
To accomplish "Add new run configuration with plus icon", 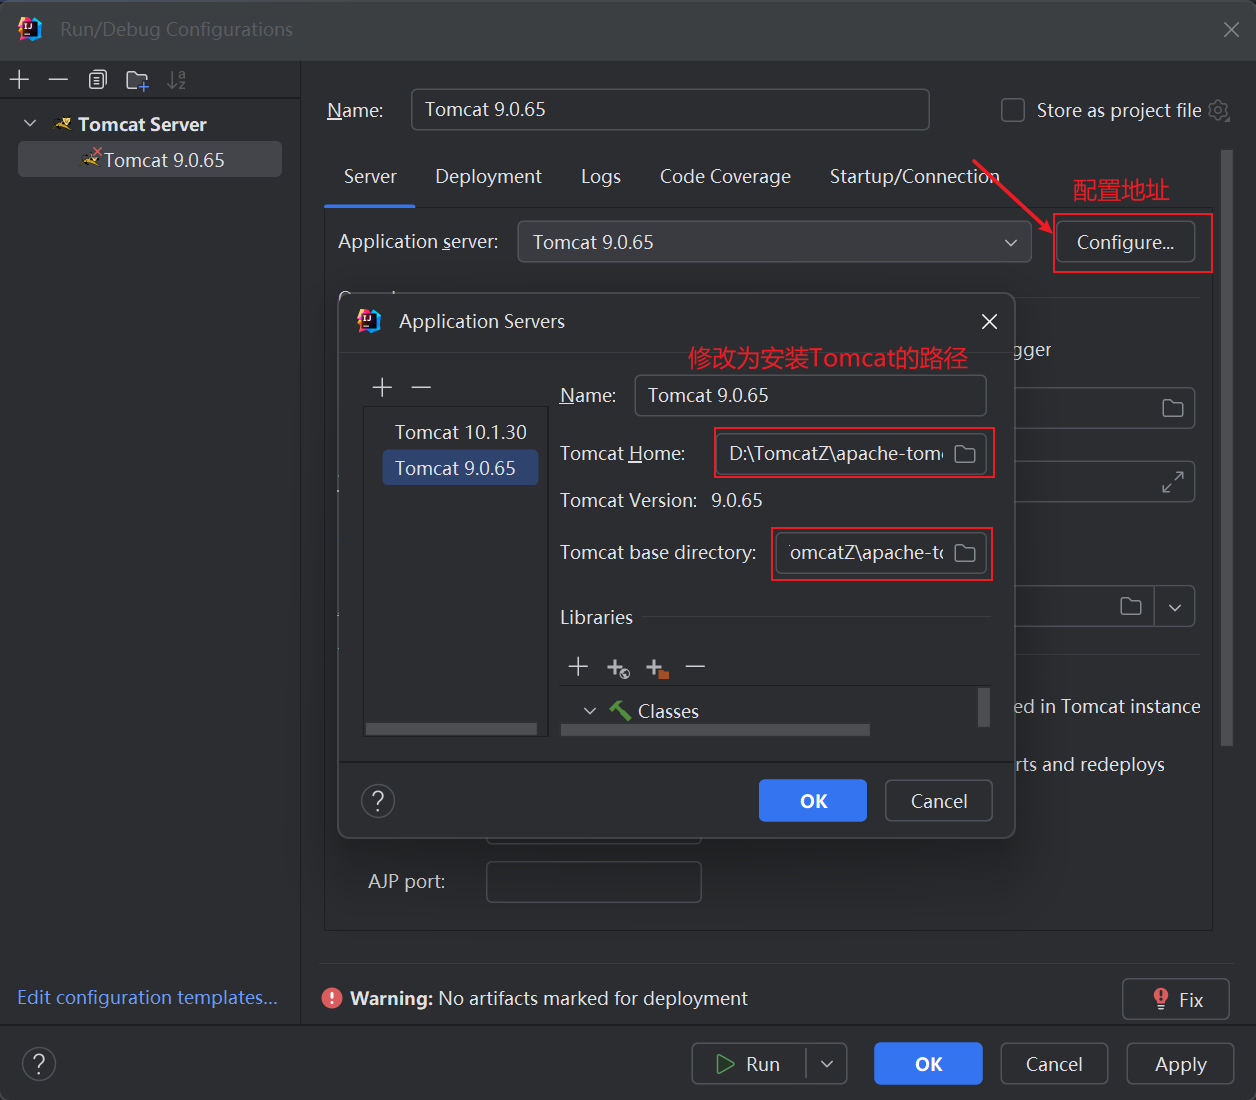I will click(20, 80).
